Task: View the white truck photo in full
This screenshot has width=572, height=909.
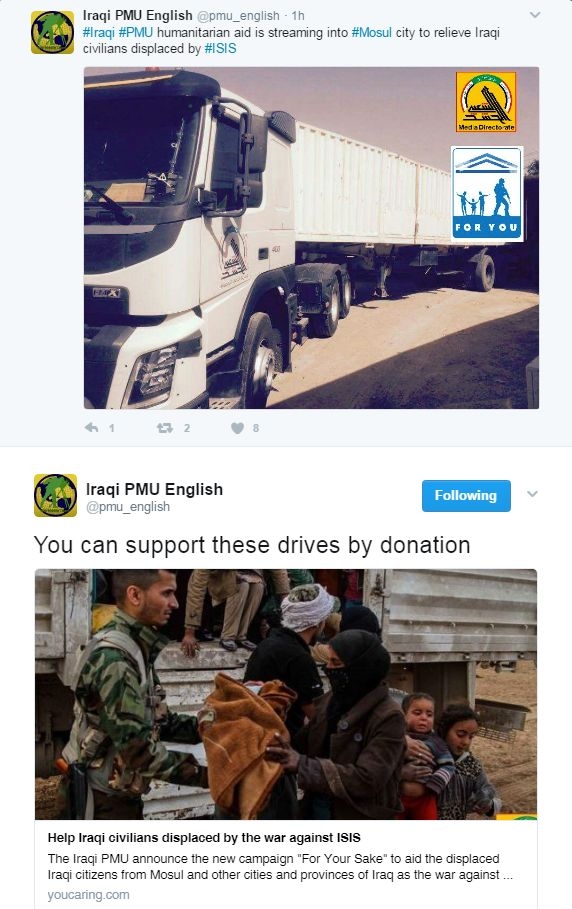Action: tap(311, 238)
